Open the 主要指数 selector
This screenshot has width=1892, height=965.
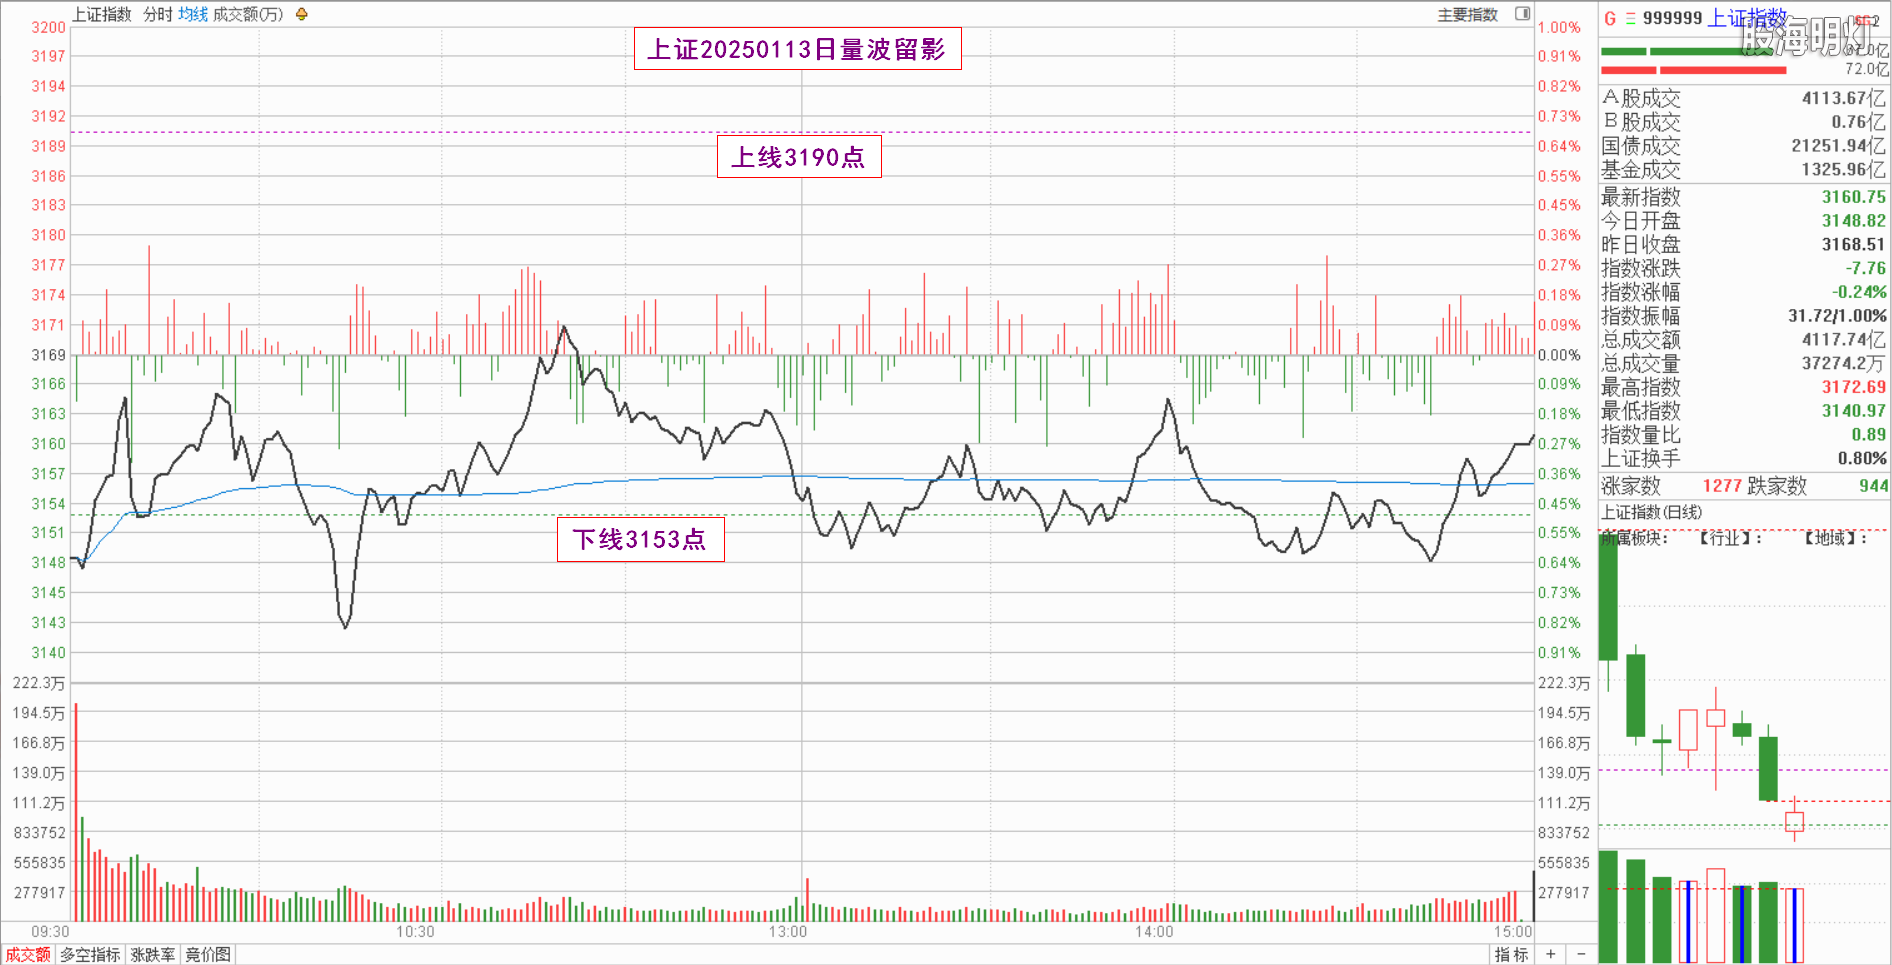[1468, 14]
